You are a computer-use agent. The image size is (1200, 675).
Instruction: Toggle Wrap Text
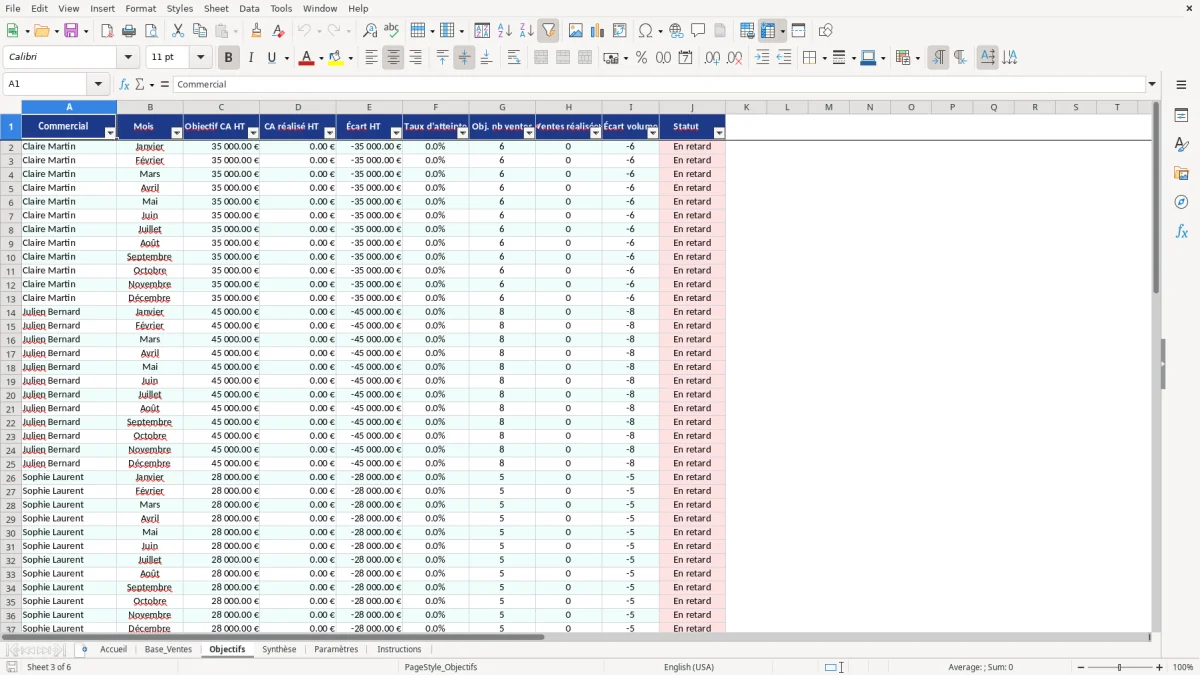pos(514,58)
